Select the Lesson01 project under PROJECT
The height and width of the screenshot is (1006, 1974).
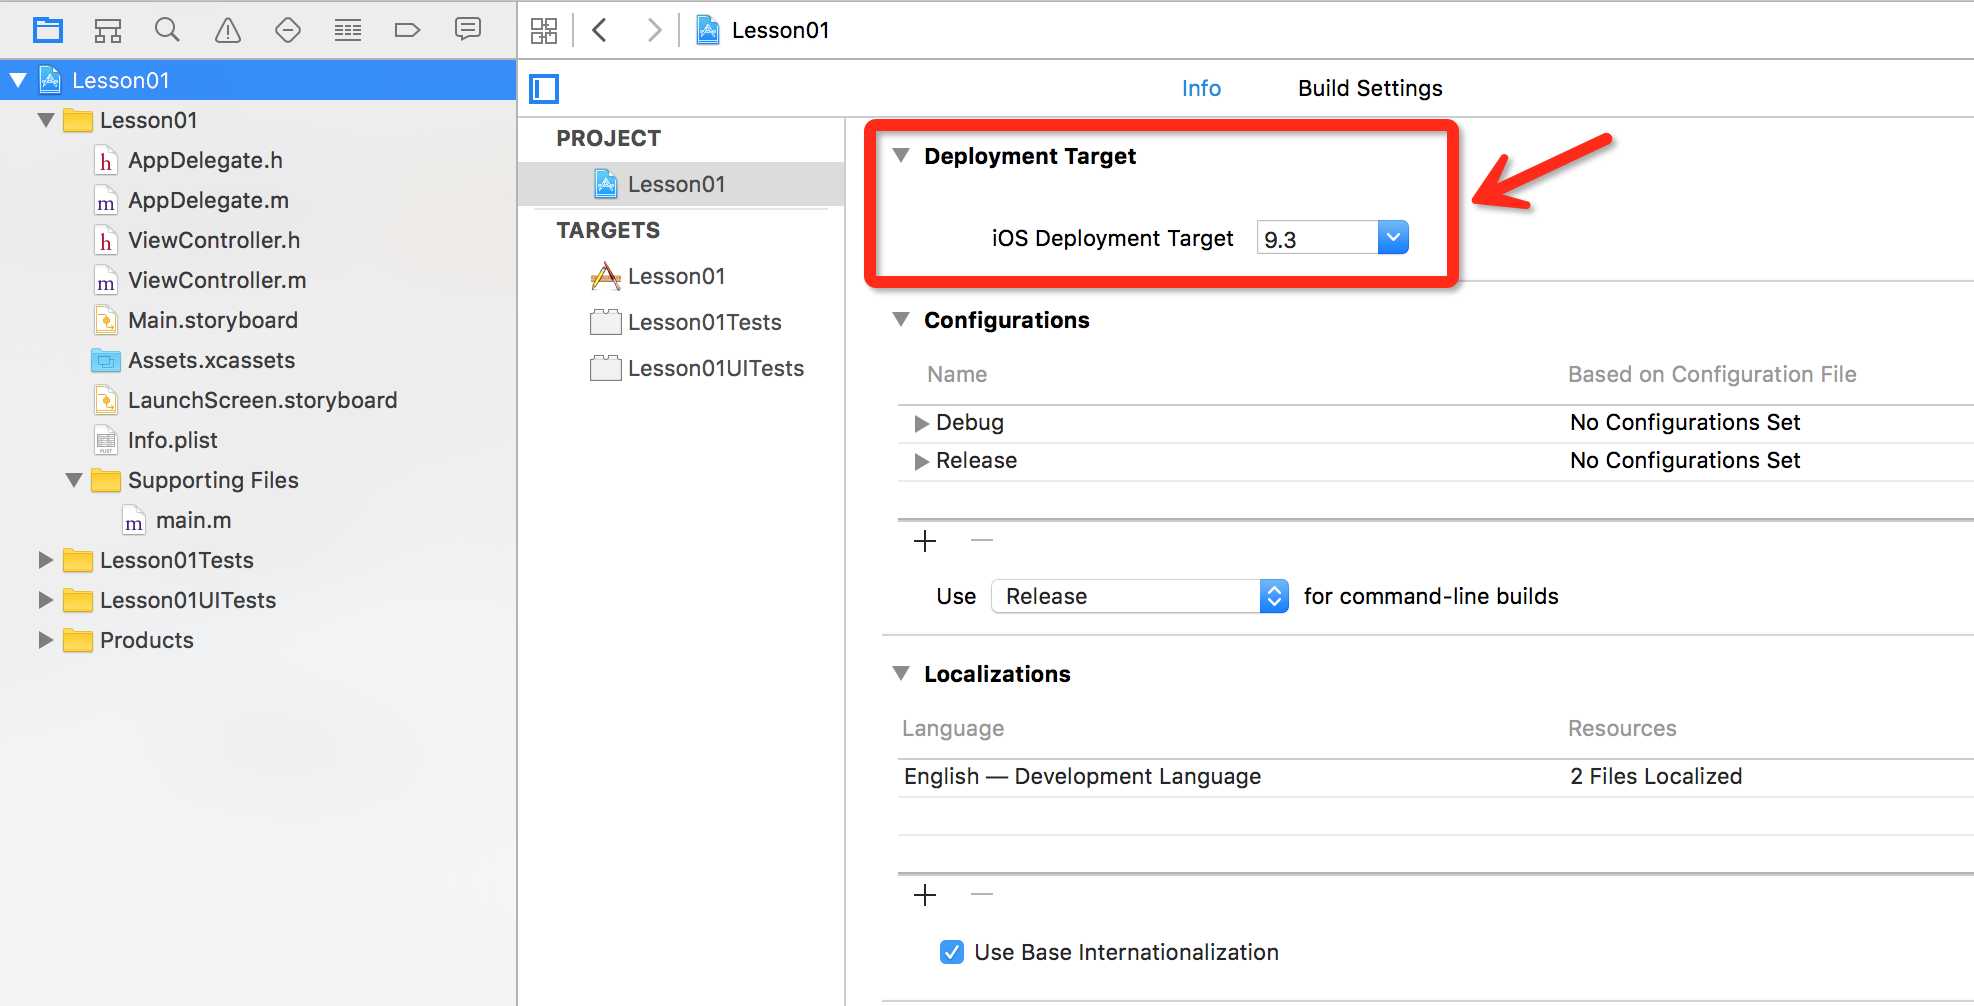(681, 184)
